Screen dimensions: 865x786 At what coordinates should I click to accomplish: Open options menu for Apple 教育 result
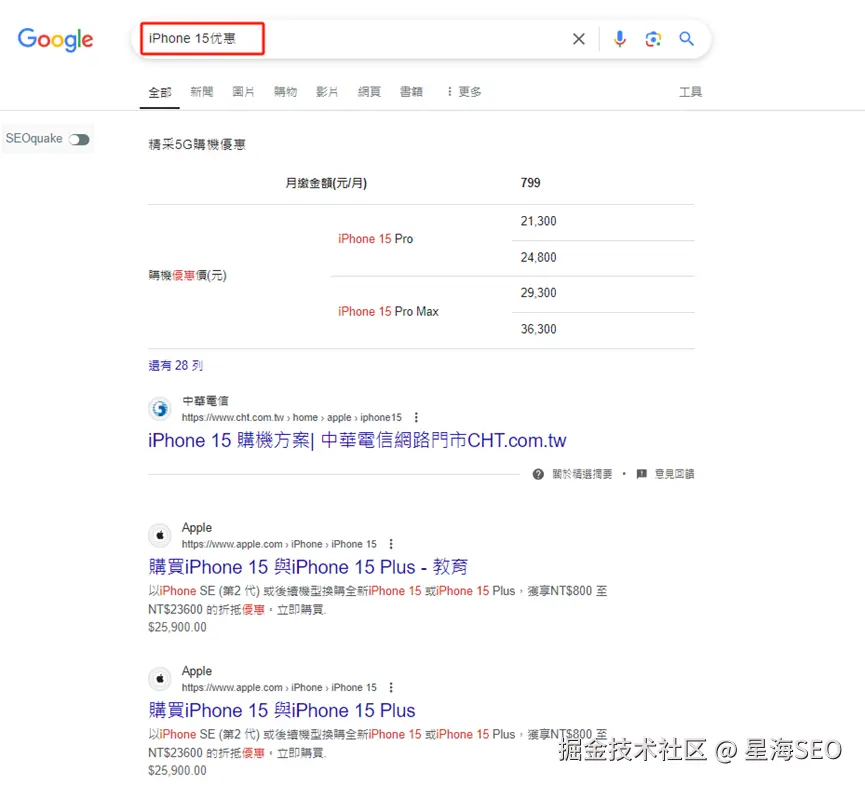(391, 544)
